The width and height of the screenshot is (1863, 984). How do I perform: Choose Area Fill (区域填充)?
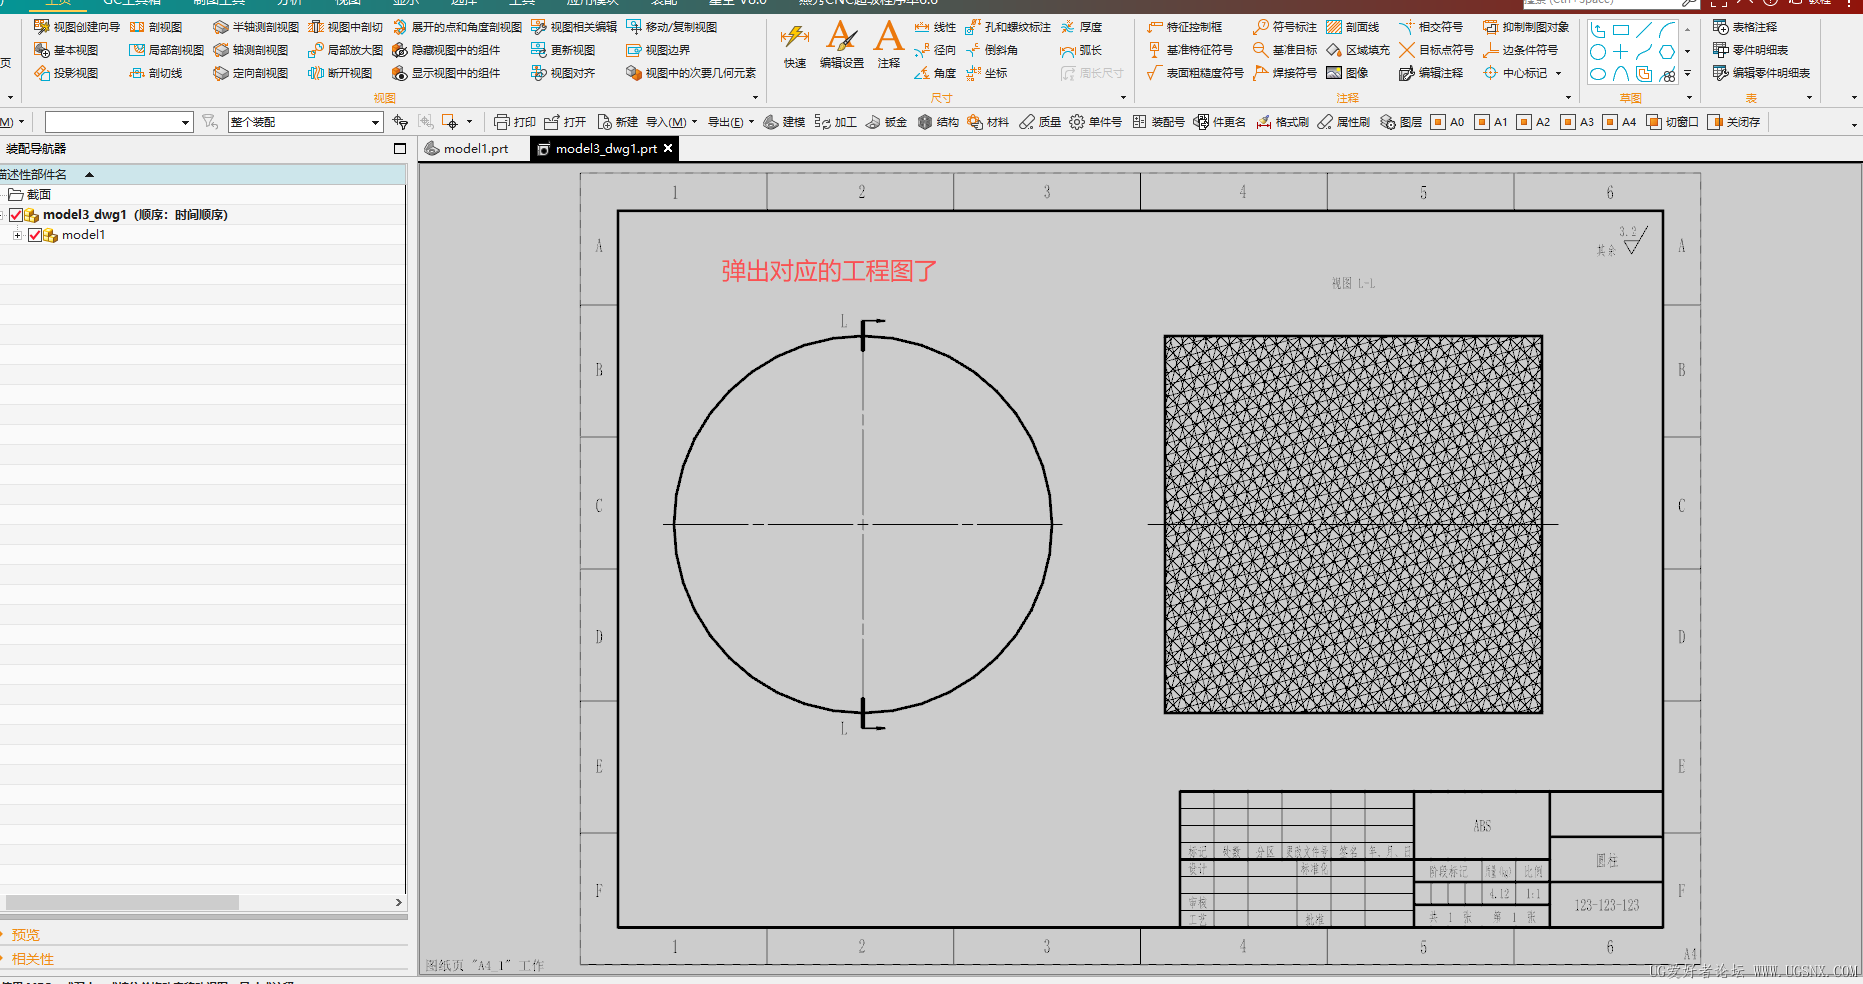(1358, 50)
